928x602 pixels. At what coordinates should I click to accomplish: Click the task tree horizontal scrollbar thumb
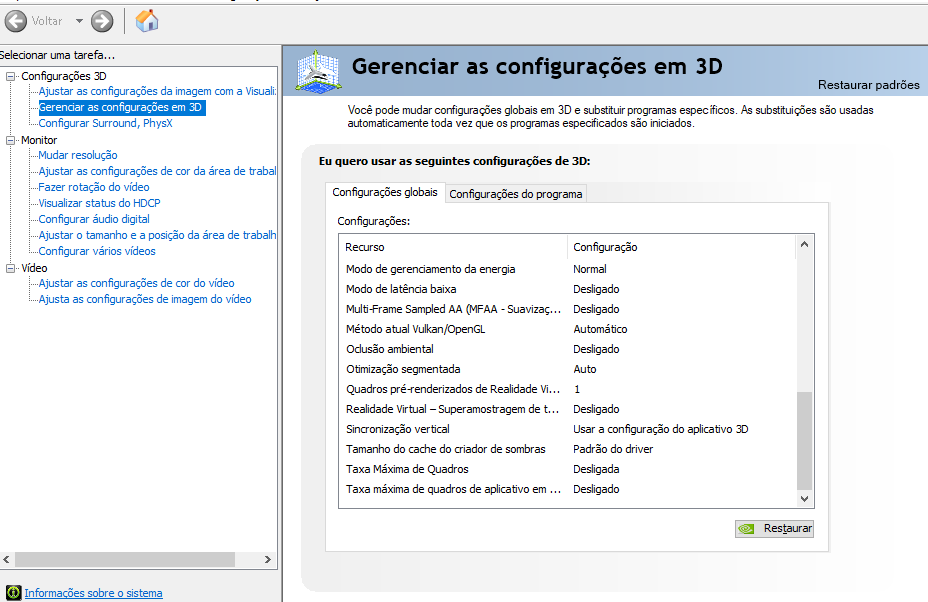coord(125,559)
